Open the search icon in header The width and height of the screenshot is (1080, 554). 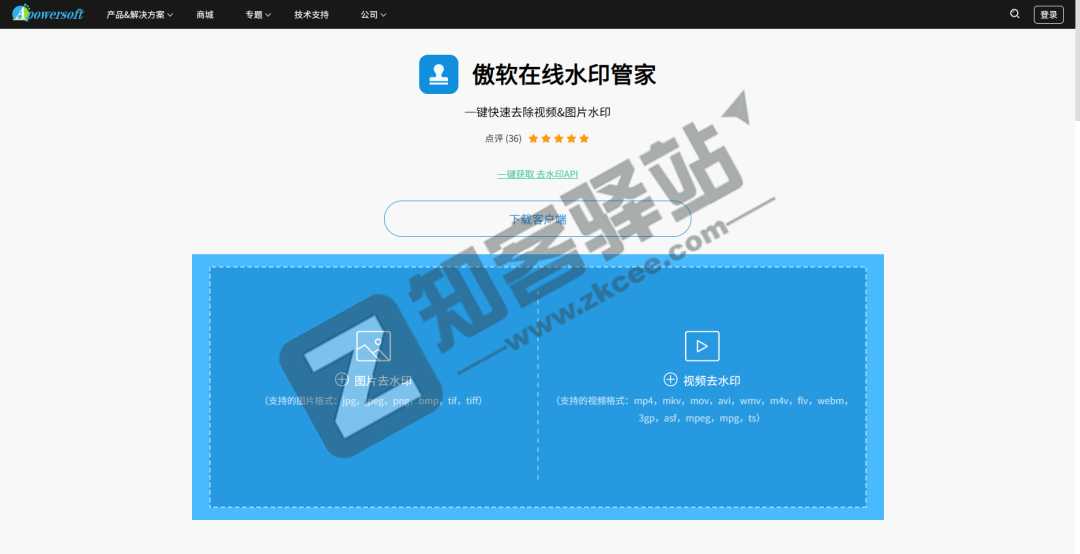coord(1015,14)
